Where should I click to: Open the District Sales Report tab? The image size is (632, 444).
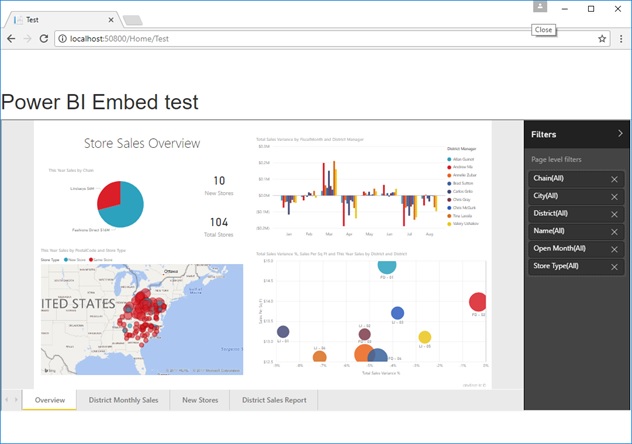click(274, 400)
